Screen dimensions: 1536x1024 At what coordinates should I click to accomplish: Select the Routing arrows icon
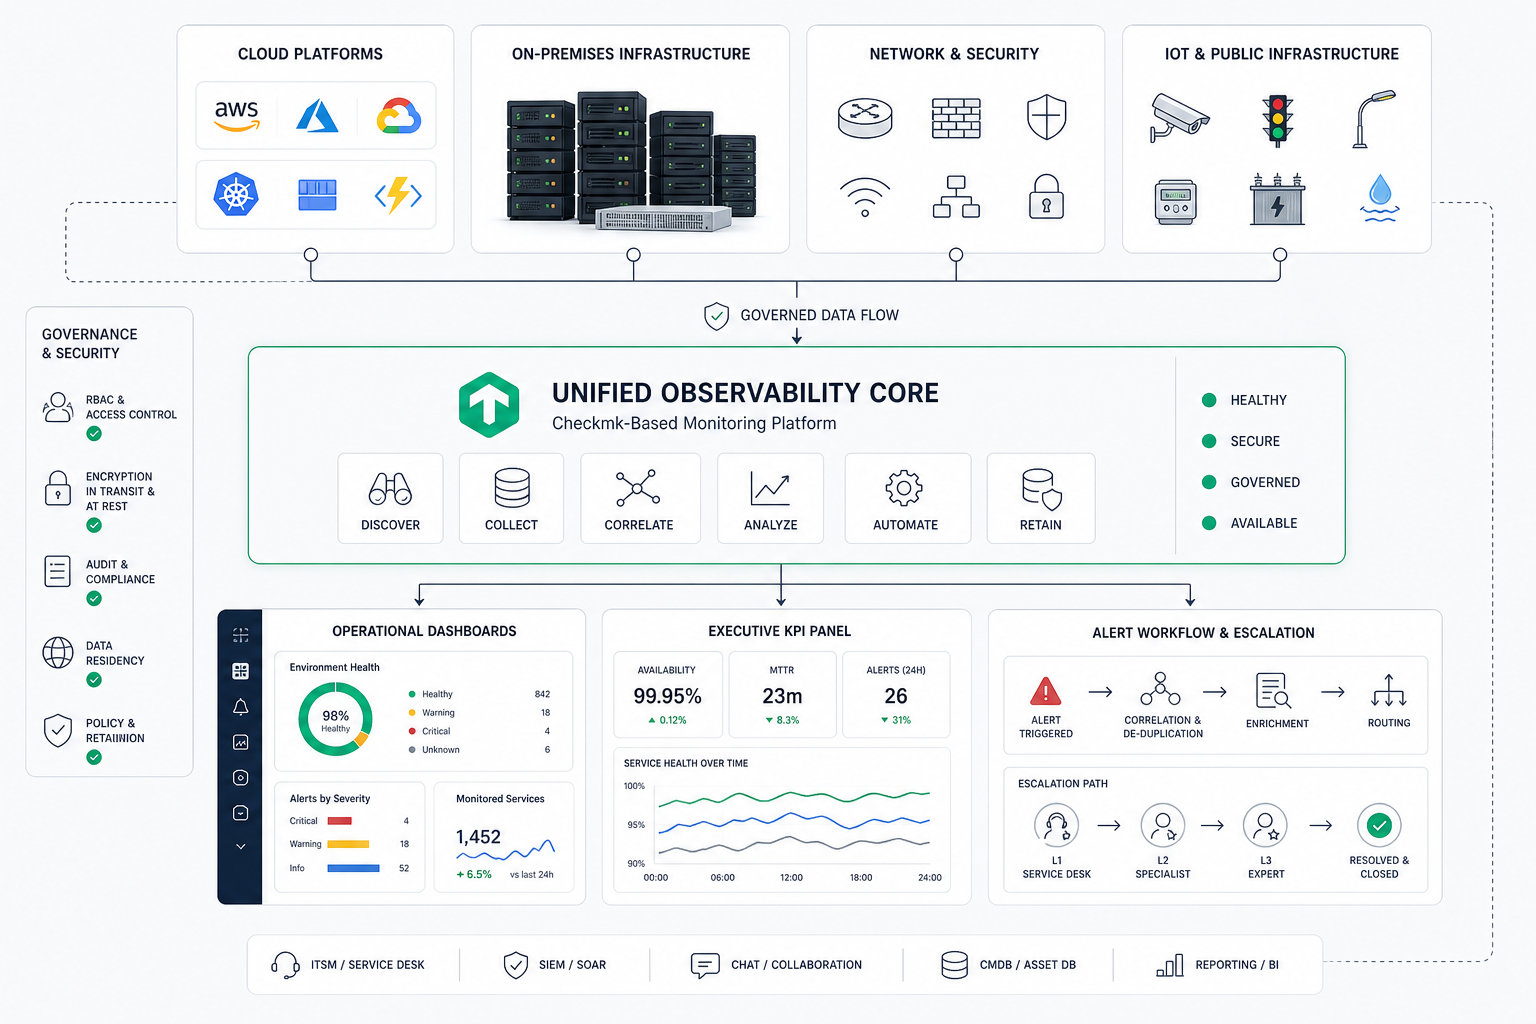pyautogui.click(x=1389, y=690)
